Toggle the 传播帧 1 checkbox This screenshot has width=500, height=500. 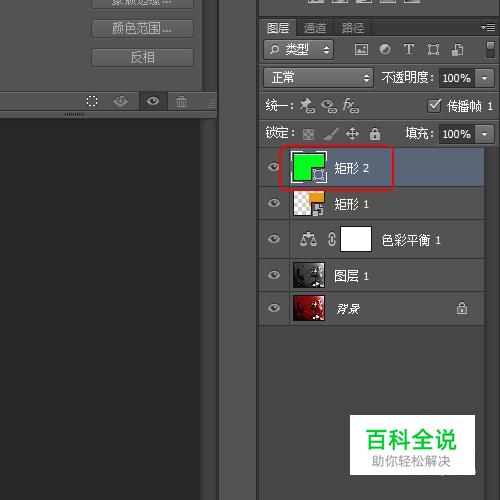click(434, 106)
